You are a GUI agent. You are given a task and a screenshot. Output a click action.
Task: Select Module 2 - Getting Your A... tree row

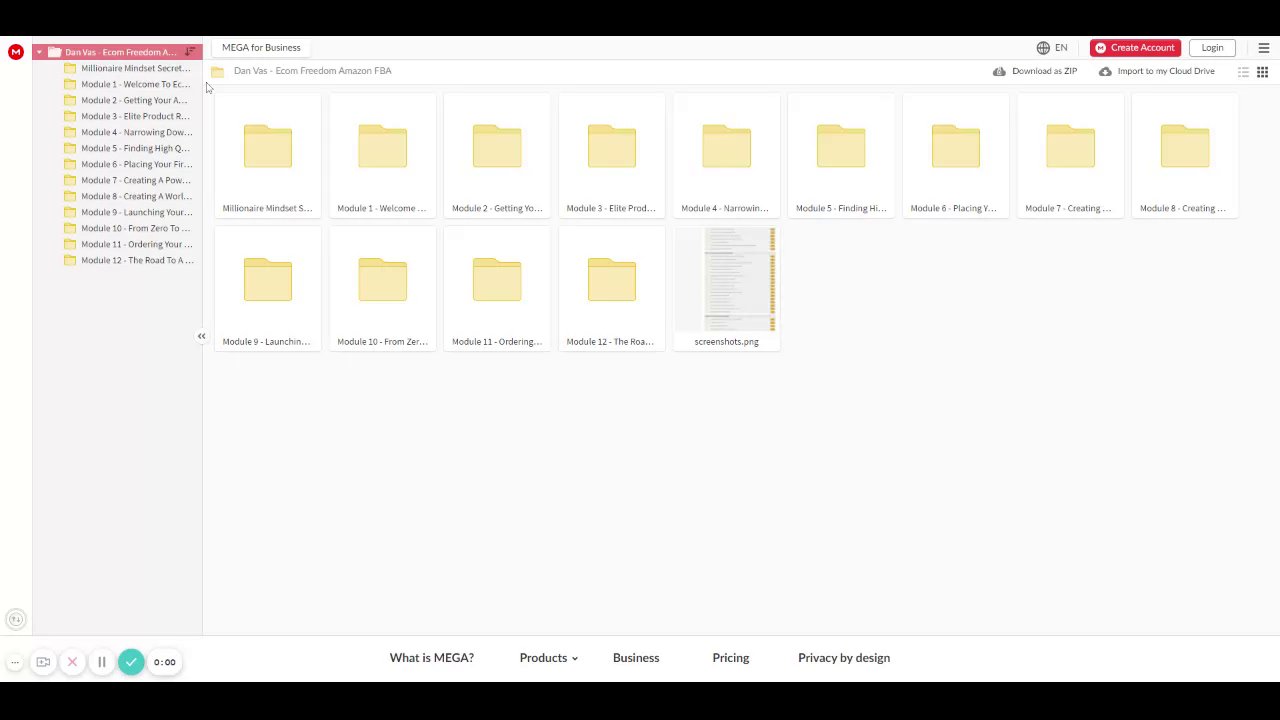pyautogui.click(x=118, y=100)
